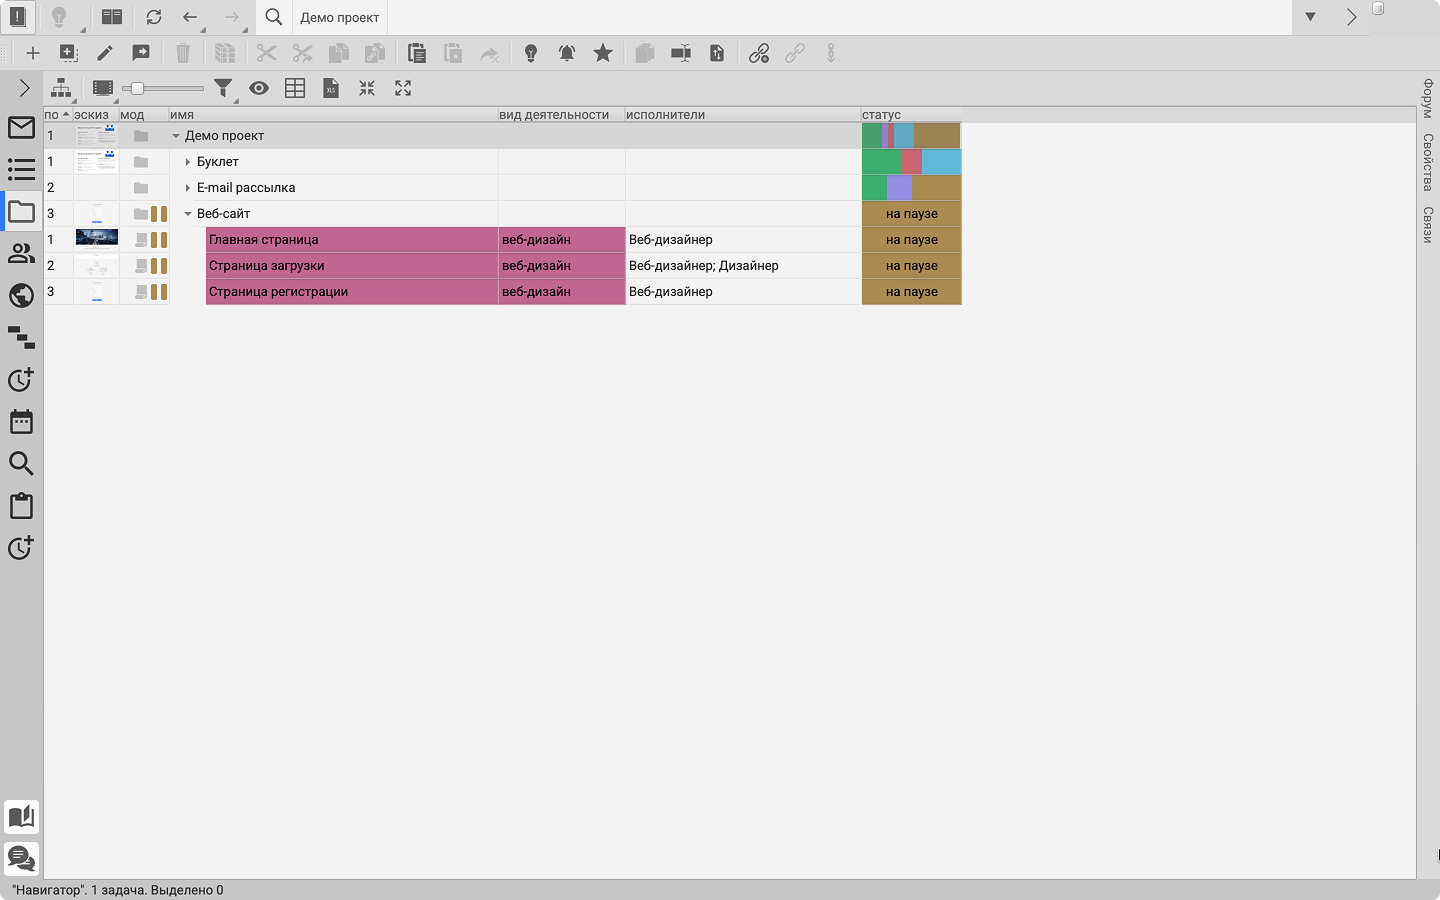1440x900 pixels.
Task: Collapse the Демо проект tree node
Action: 176,136
